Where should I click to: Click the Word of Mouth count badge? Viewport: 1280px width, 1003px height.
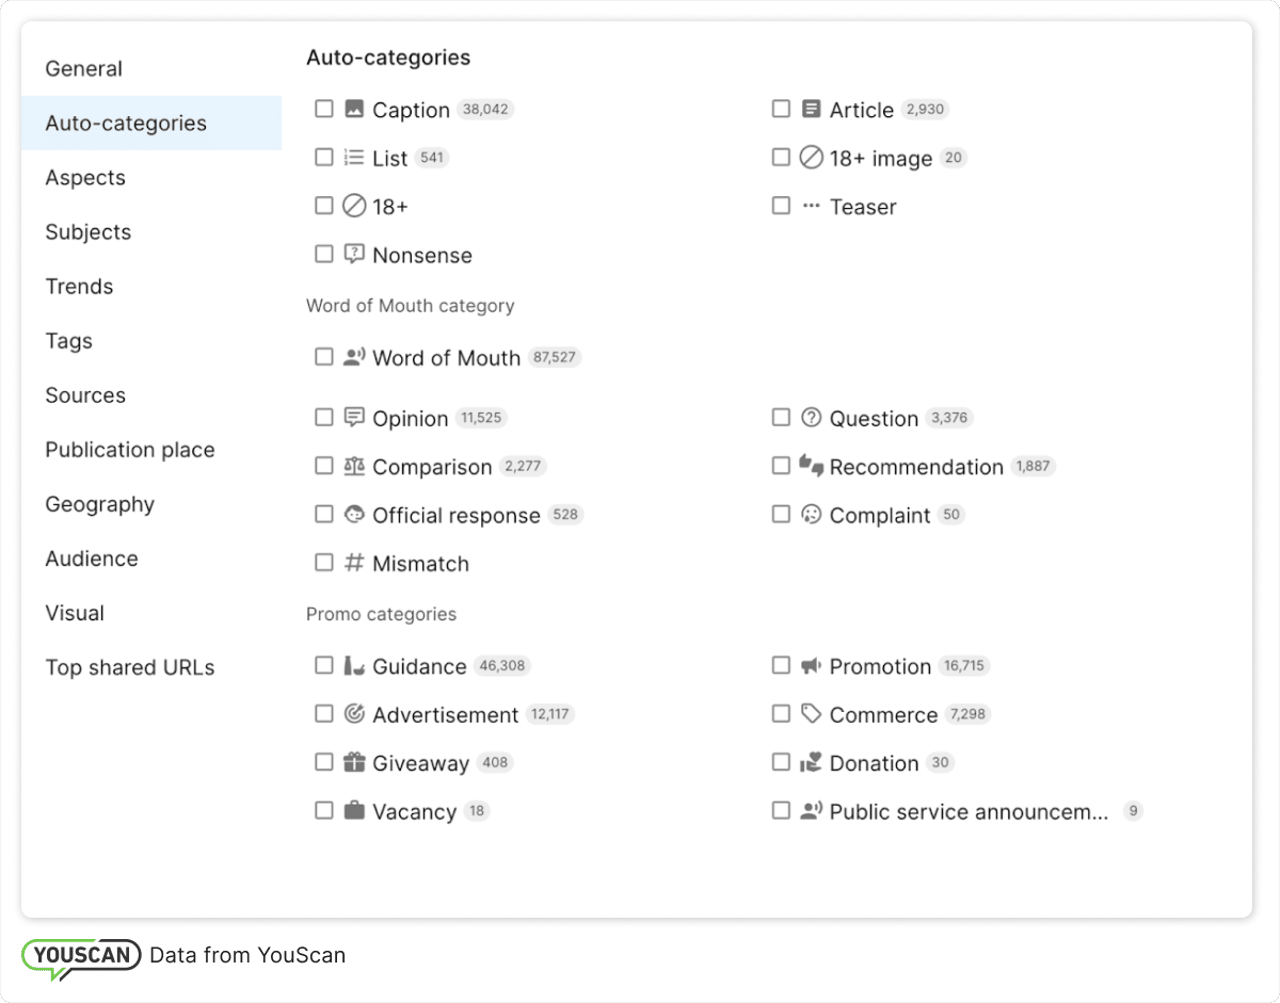click(554, 357)
